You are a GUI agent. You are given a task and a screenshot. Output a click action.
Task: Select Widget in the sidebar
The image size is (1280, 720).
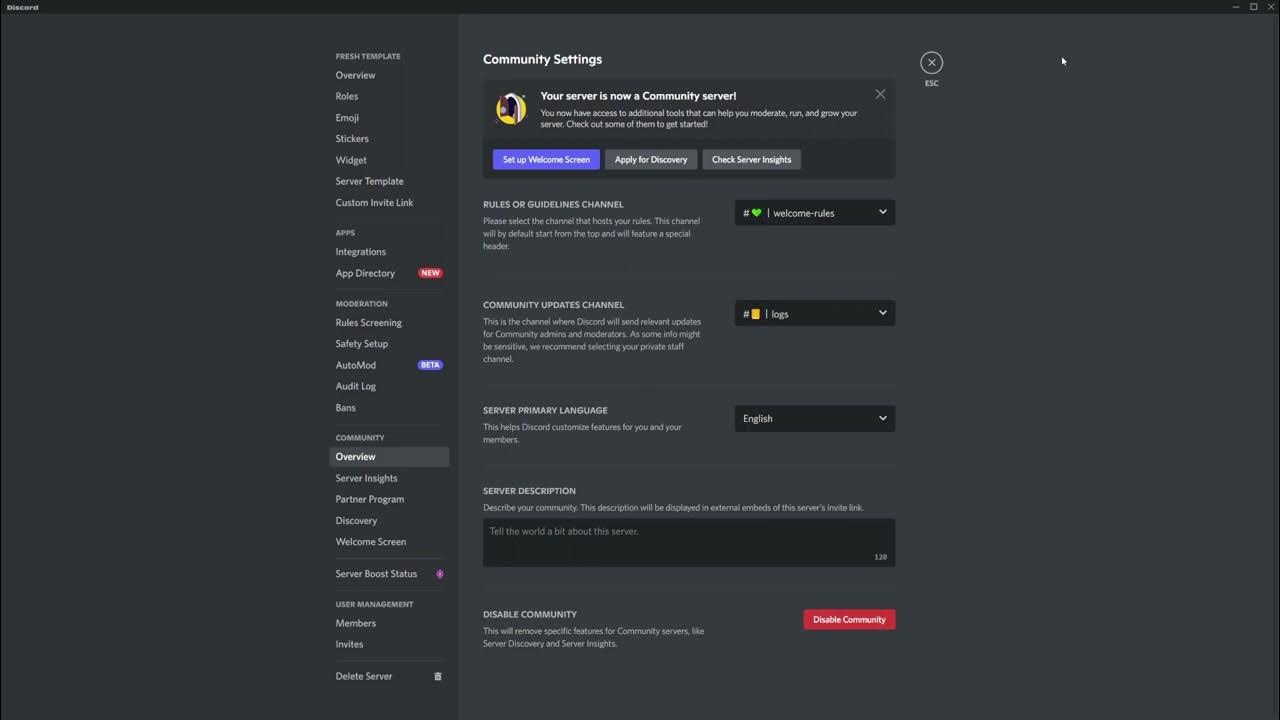click(x=389, y=160)
